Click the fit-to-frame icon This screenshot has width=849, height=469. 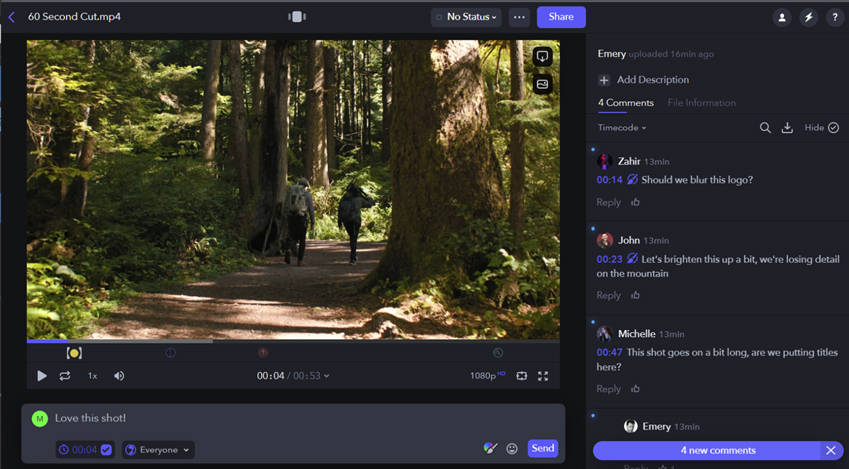point(521,376)
